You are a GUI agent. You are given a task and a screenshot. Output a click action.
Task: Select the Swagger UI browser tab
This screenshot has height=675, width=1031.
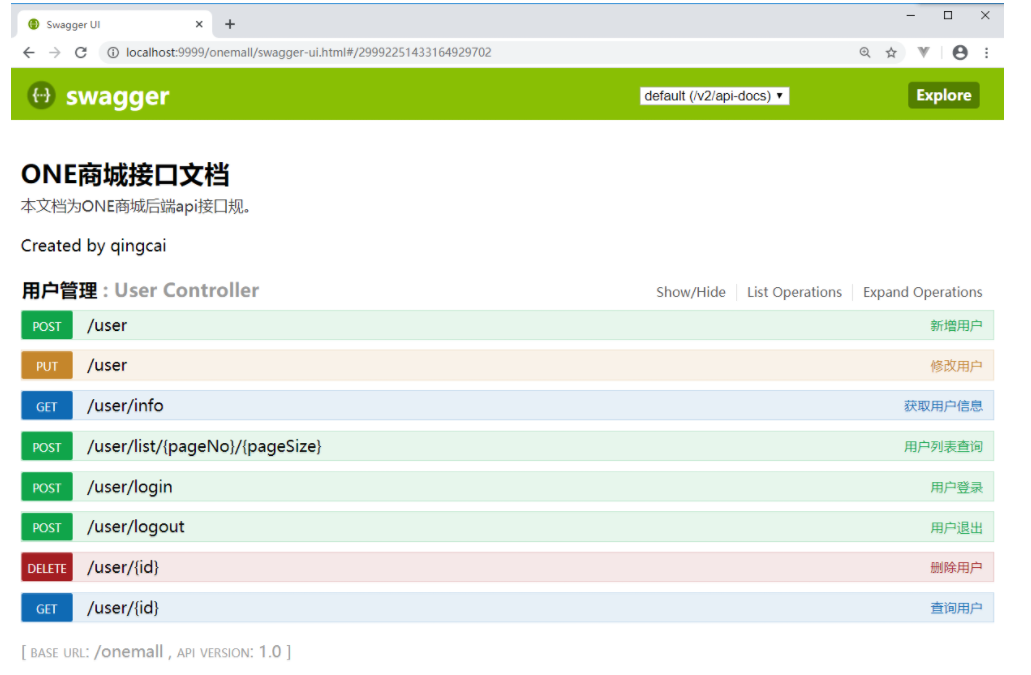[x=112, y=24]
